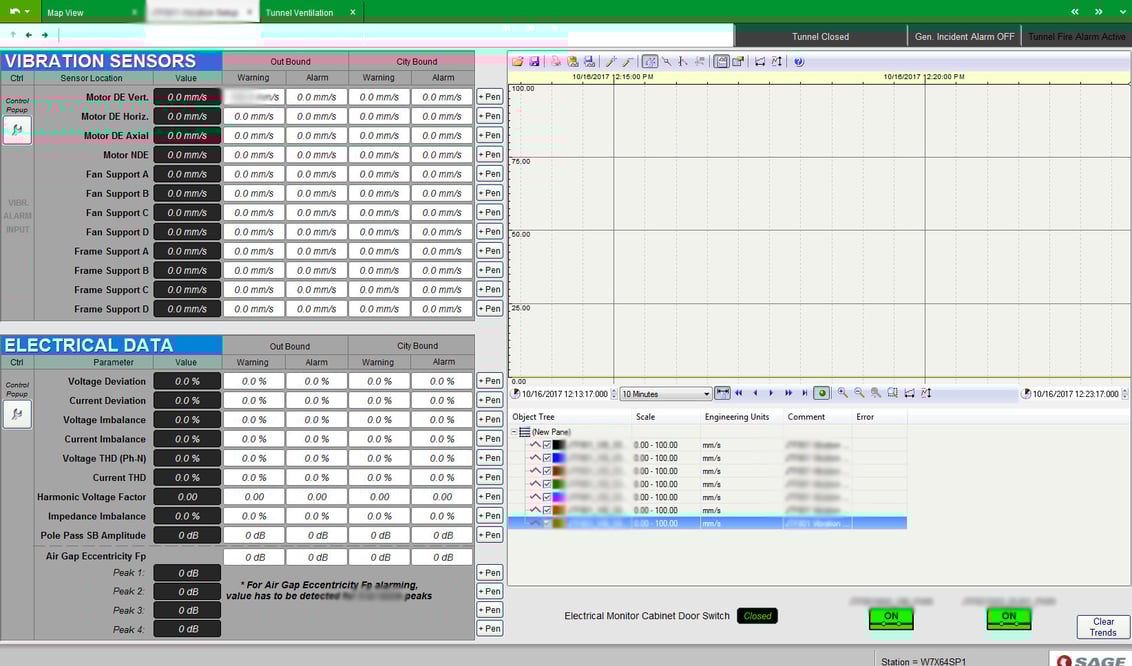Click the black color swatch of first trace
The image size is (1132, 666).
560,445
